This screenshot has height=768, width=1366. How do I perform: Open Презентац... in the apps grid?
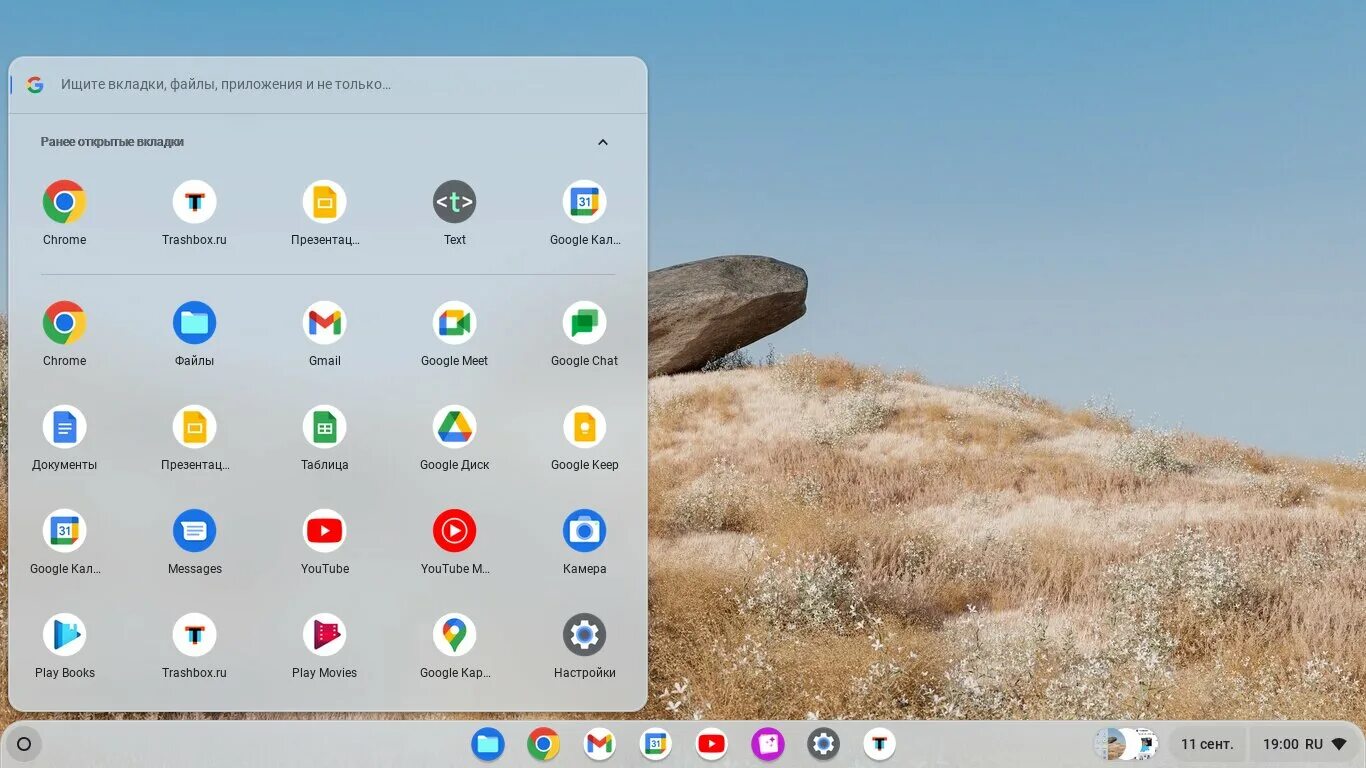[x=194, y=437]
